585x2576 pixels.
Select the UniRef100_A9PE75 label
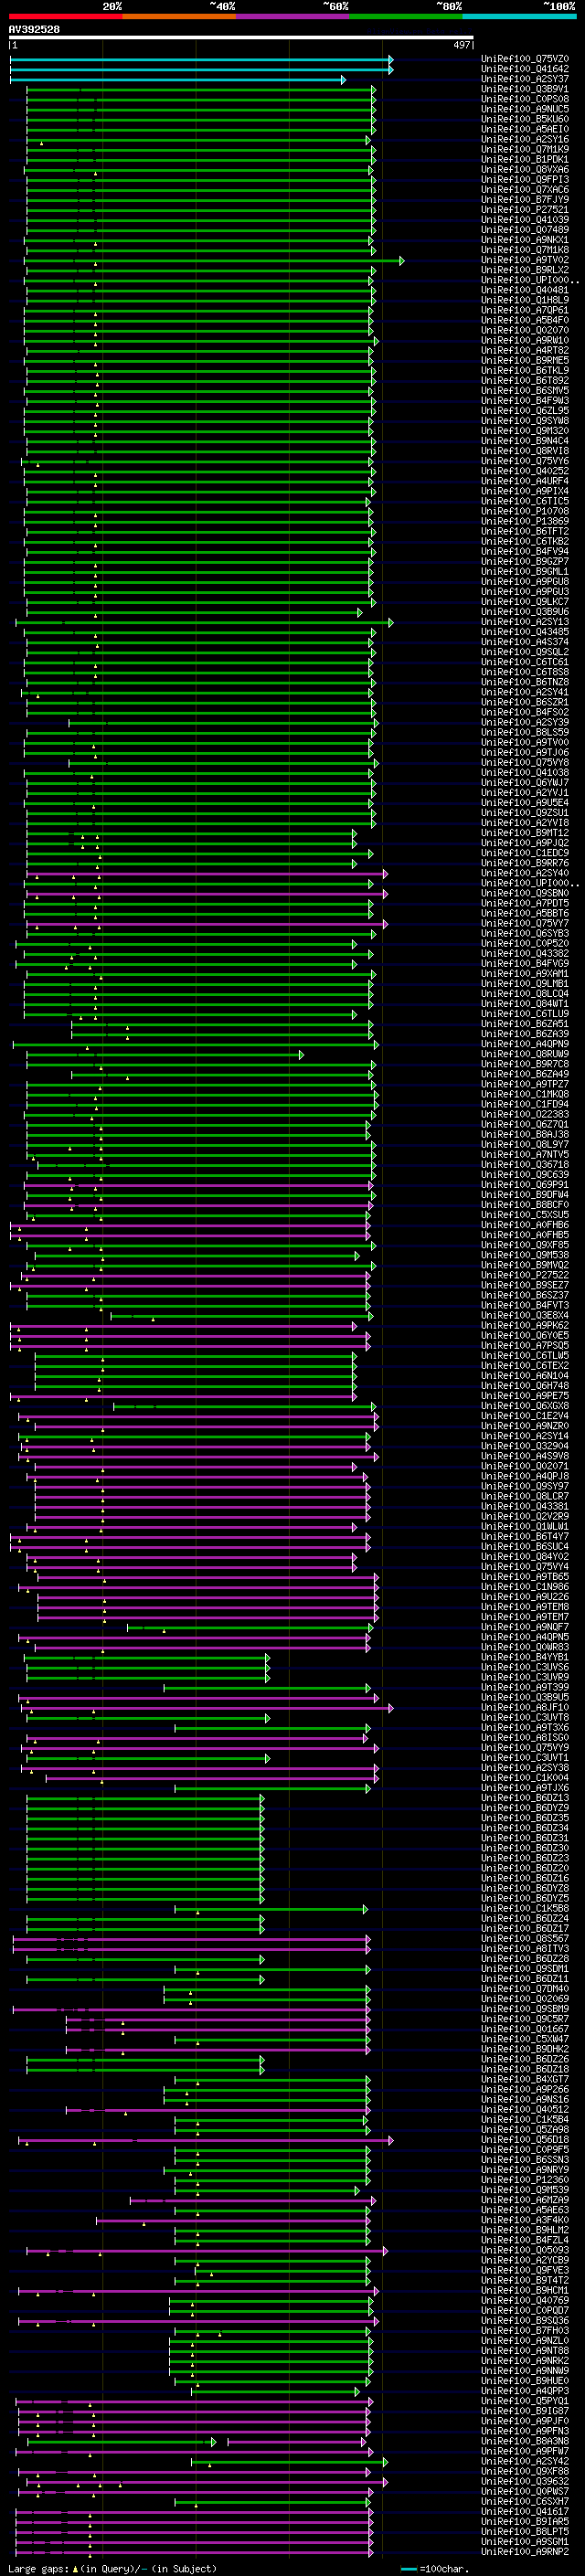525,1396
